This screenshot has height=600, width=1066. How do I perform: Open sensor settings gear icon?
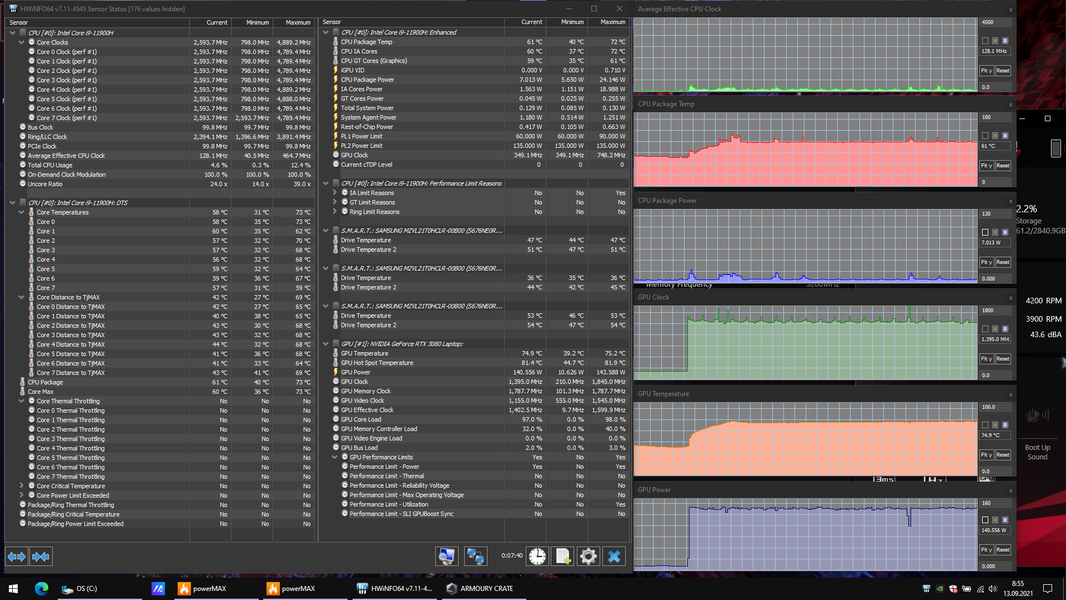click(x=588, y=556)
